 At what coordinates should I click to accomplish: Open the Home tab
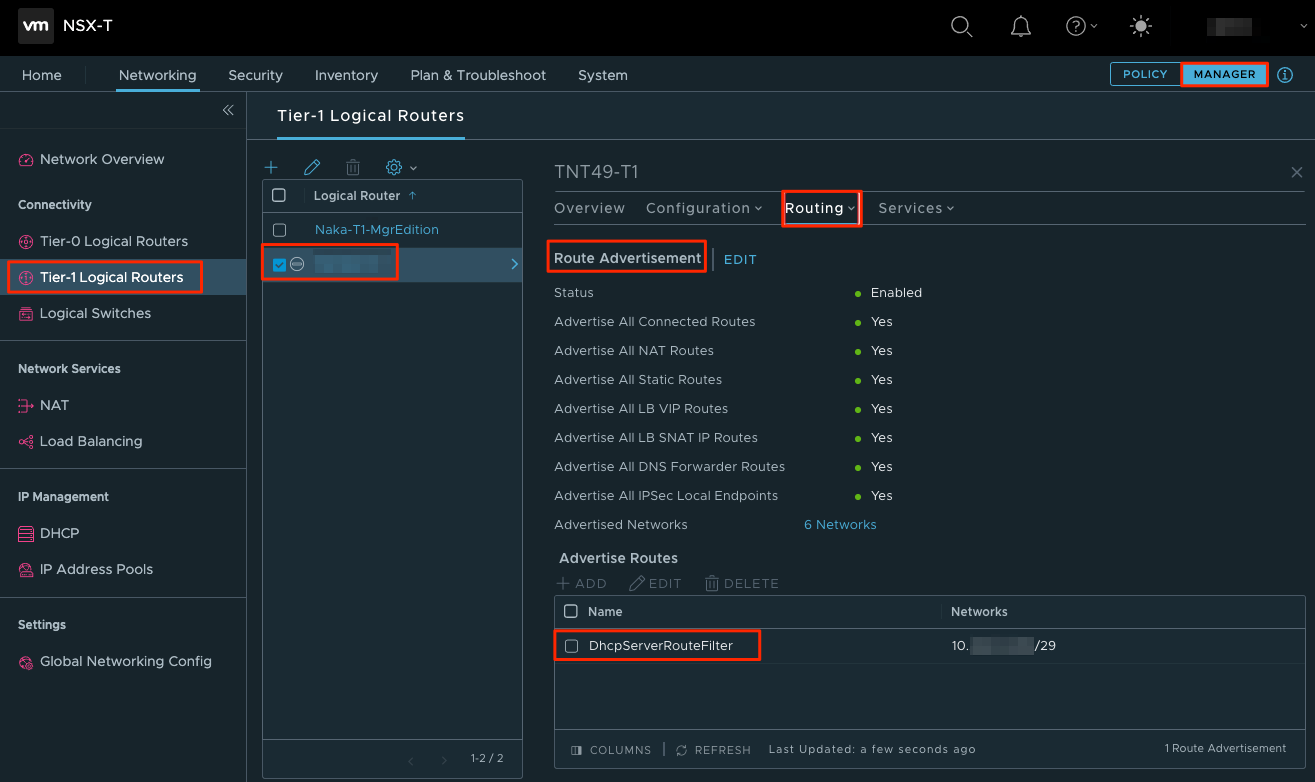tap(42, 75)
